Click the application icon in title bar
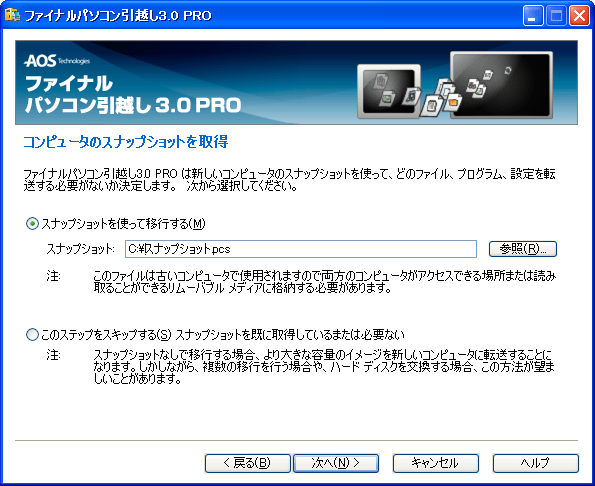The image size is (595, 486). tap(12, 15)
